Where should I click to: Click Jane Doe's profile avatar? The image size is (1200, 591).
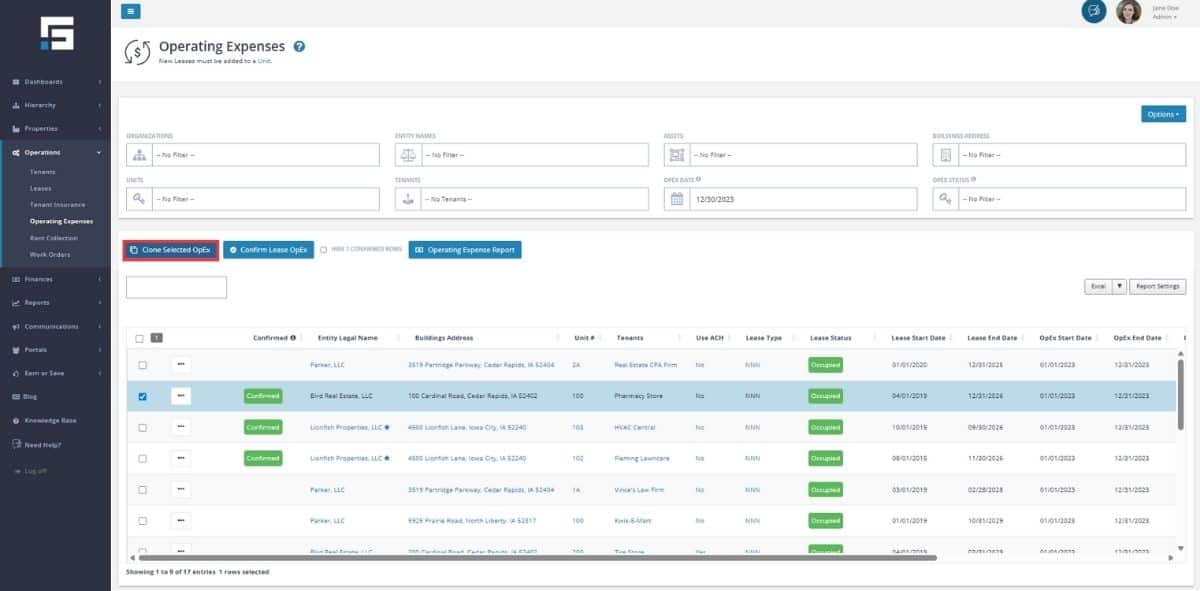click(1128, 11)
